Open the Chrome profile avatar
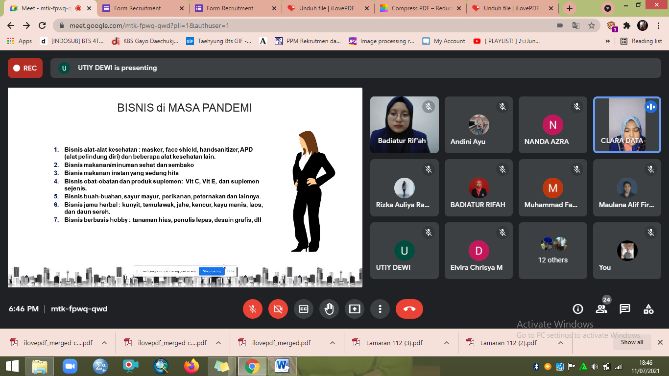Screen dimensions: 669x376 coord(643,26)
